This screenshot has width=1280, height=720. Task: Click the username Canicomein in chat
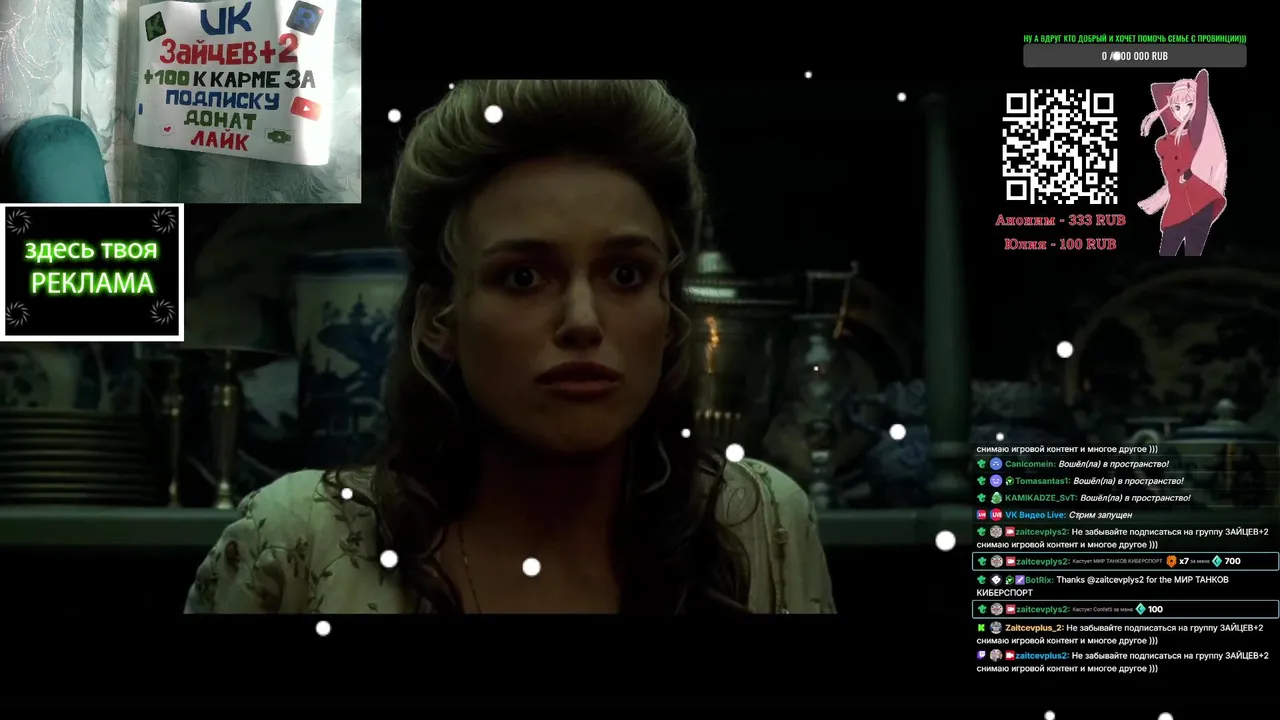pos(1029,464)
